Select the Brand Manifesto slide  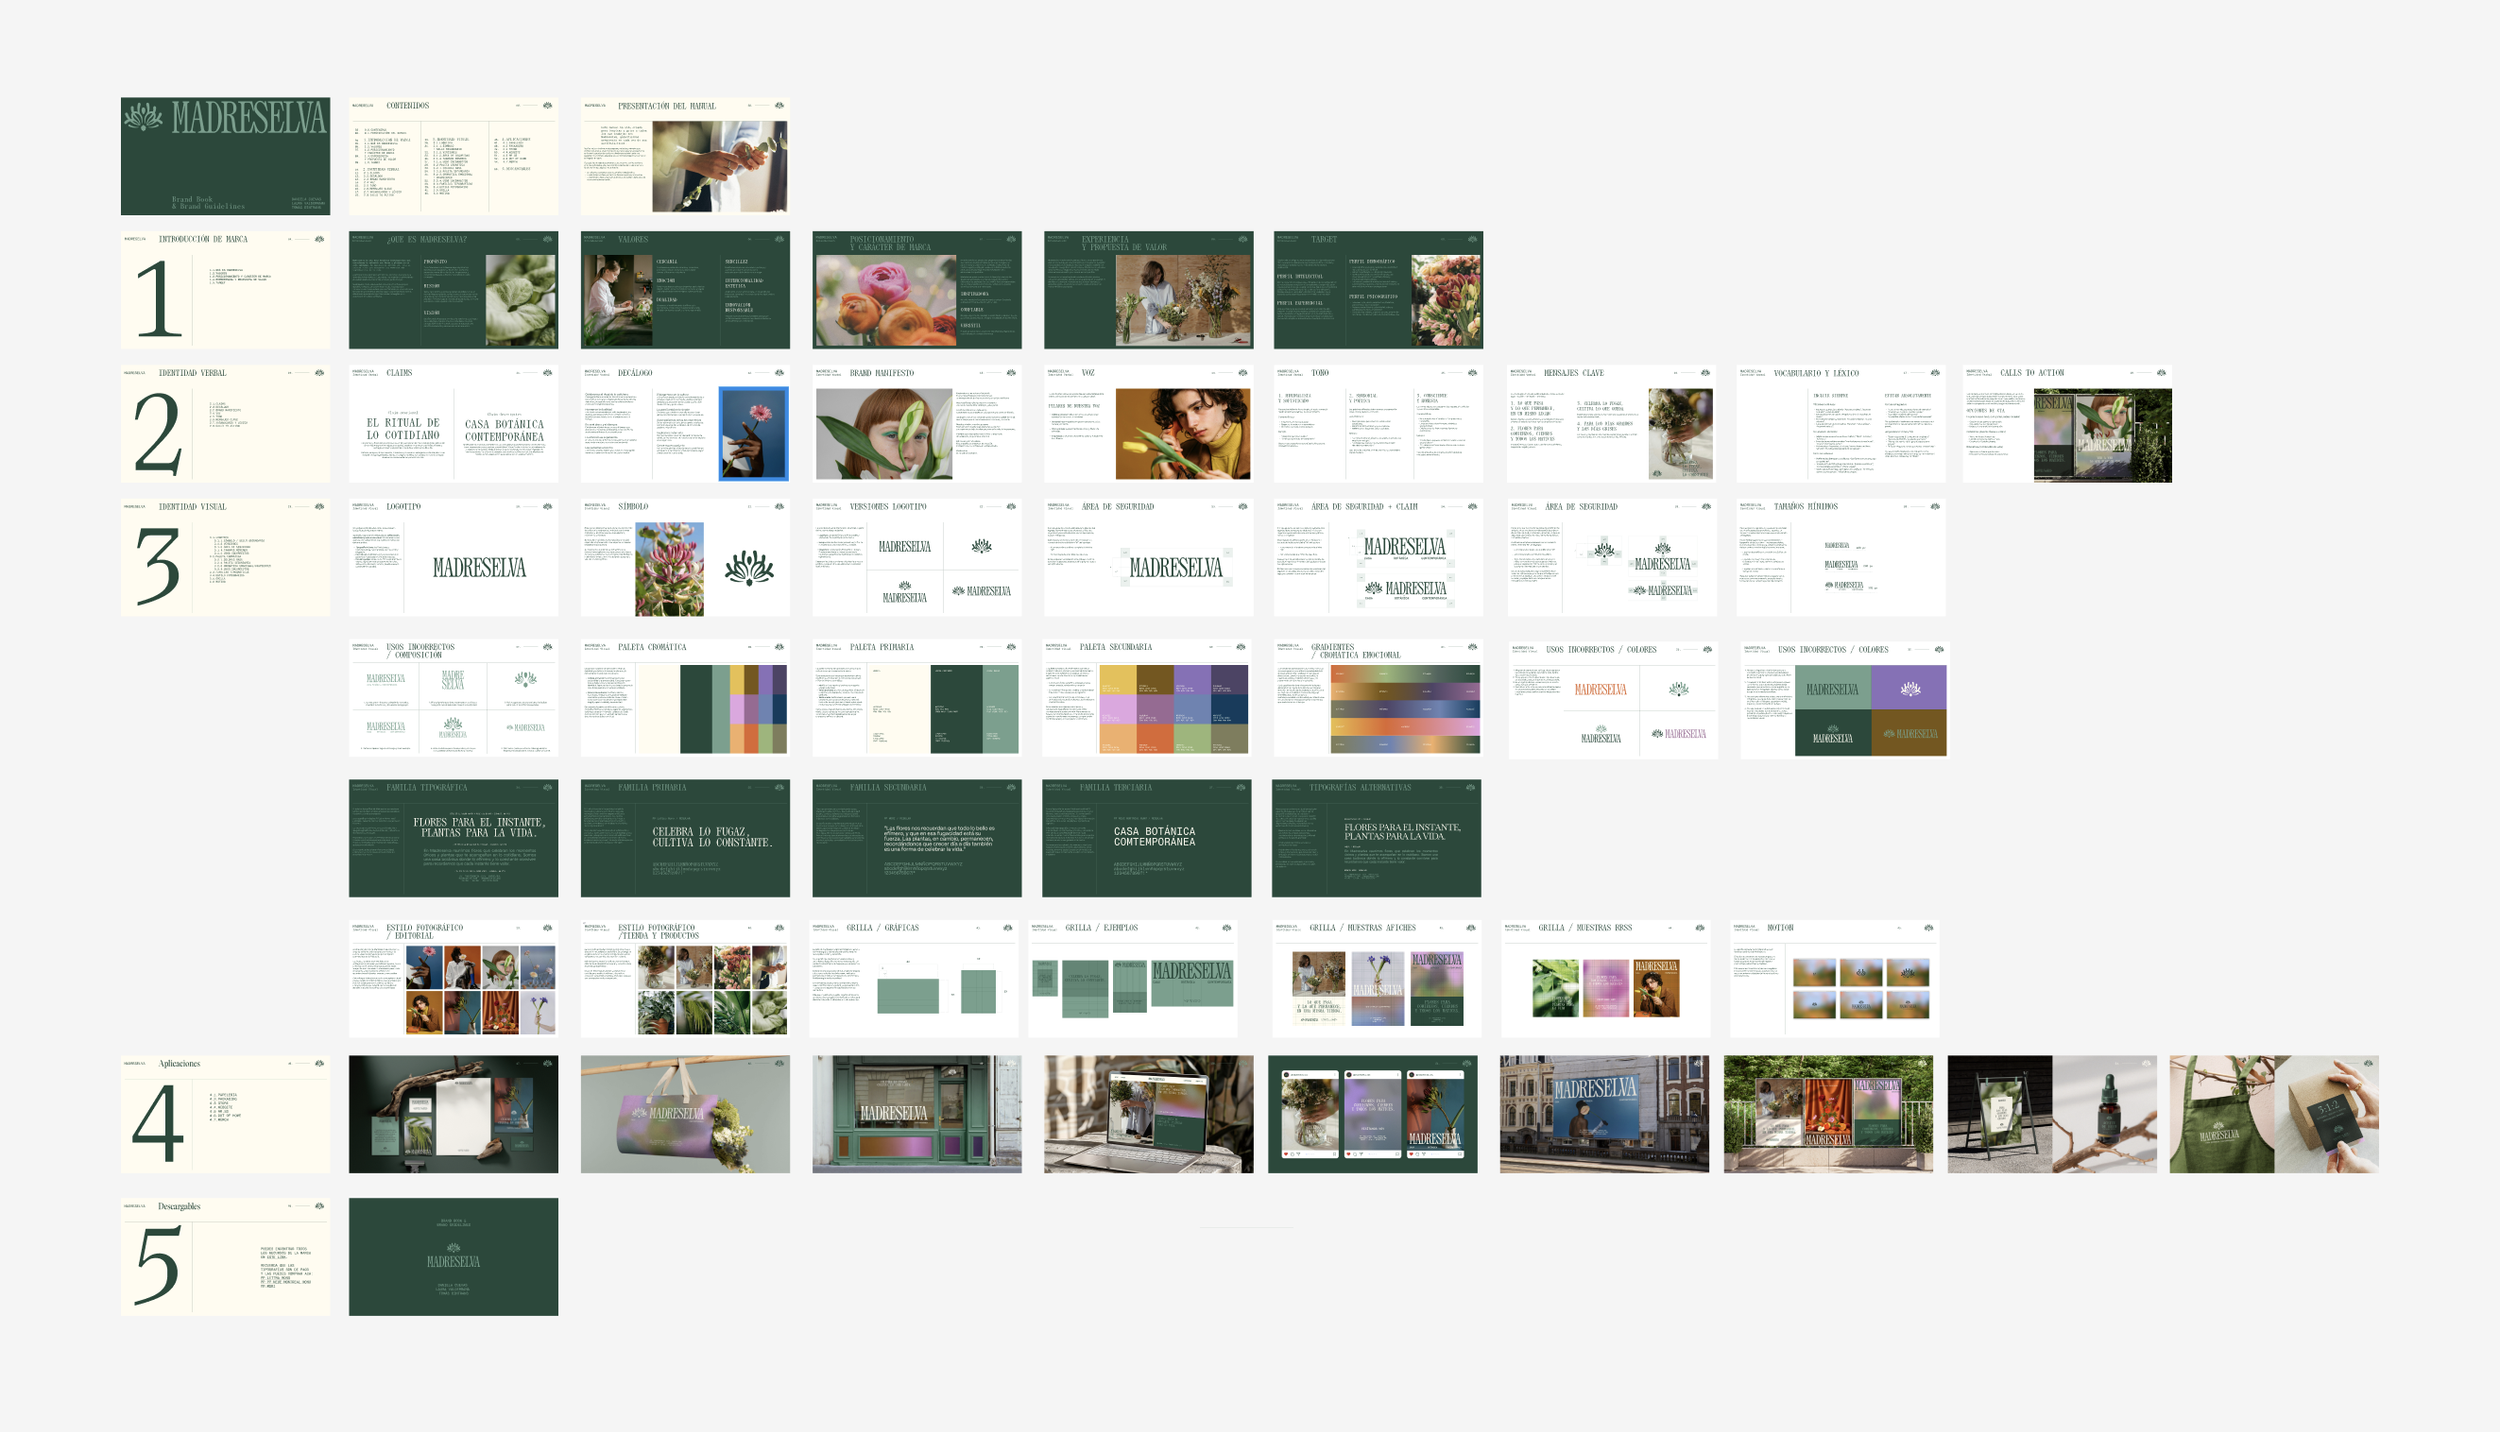coord(917,424)
